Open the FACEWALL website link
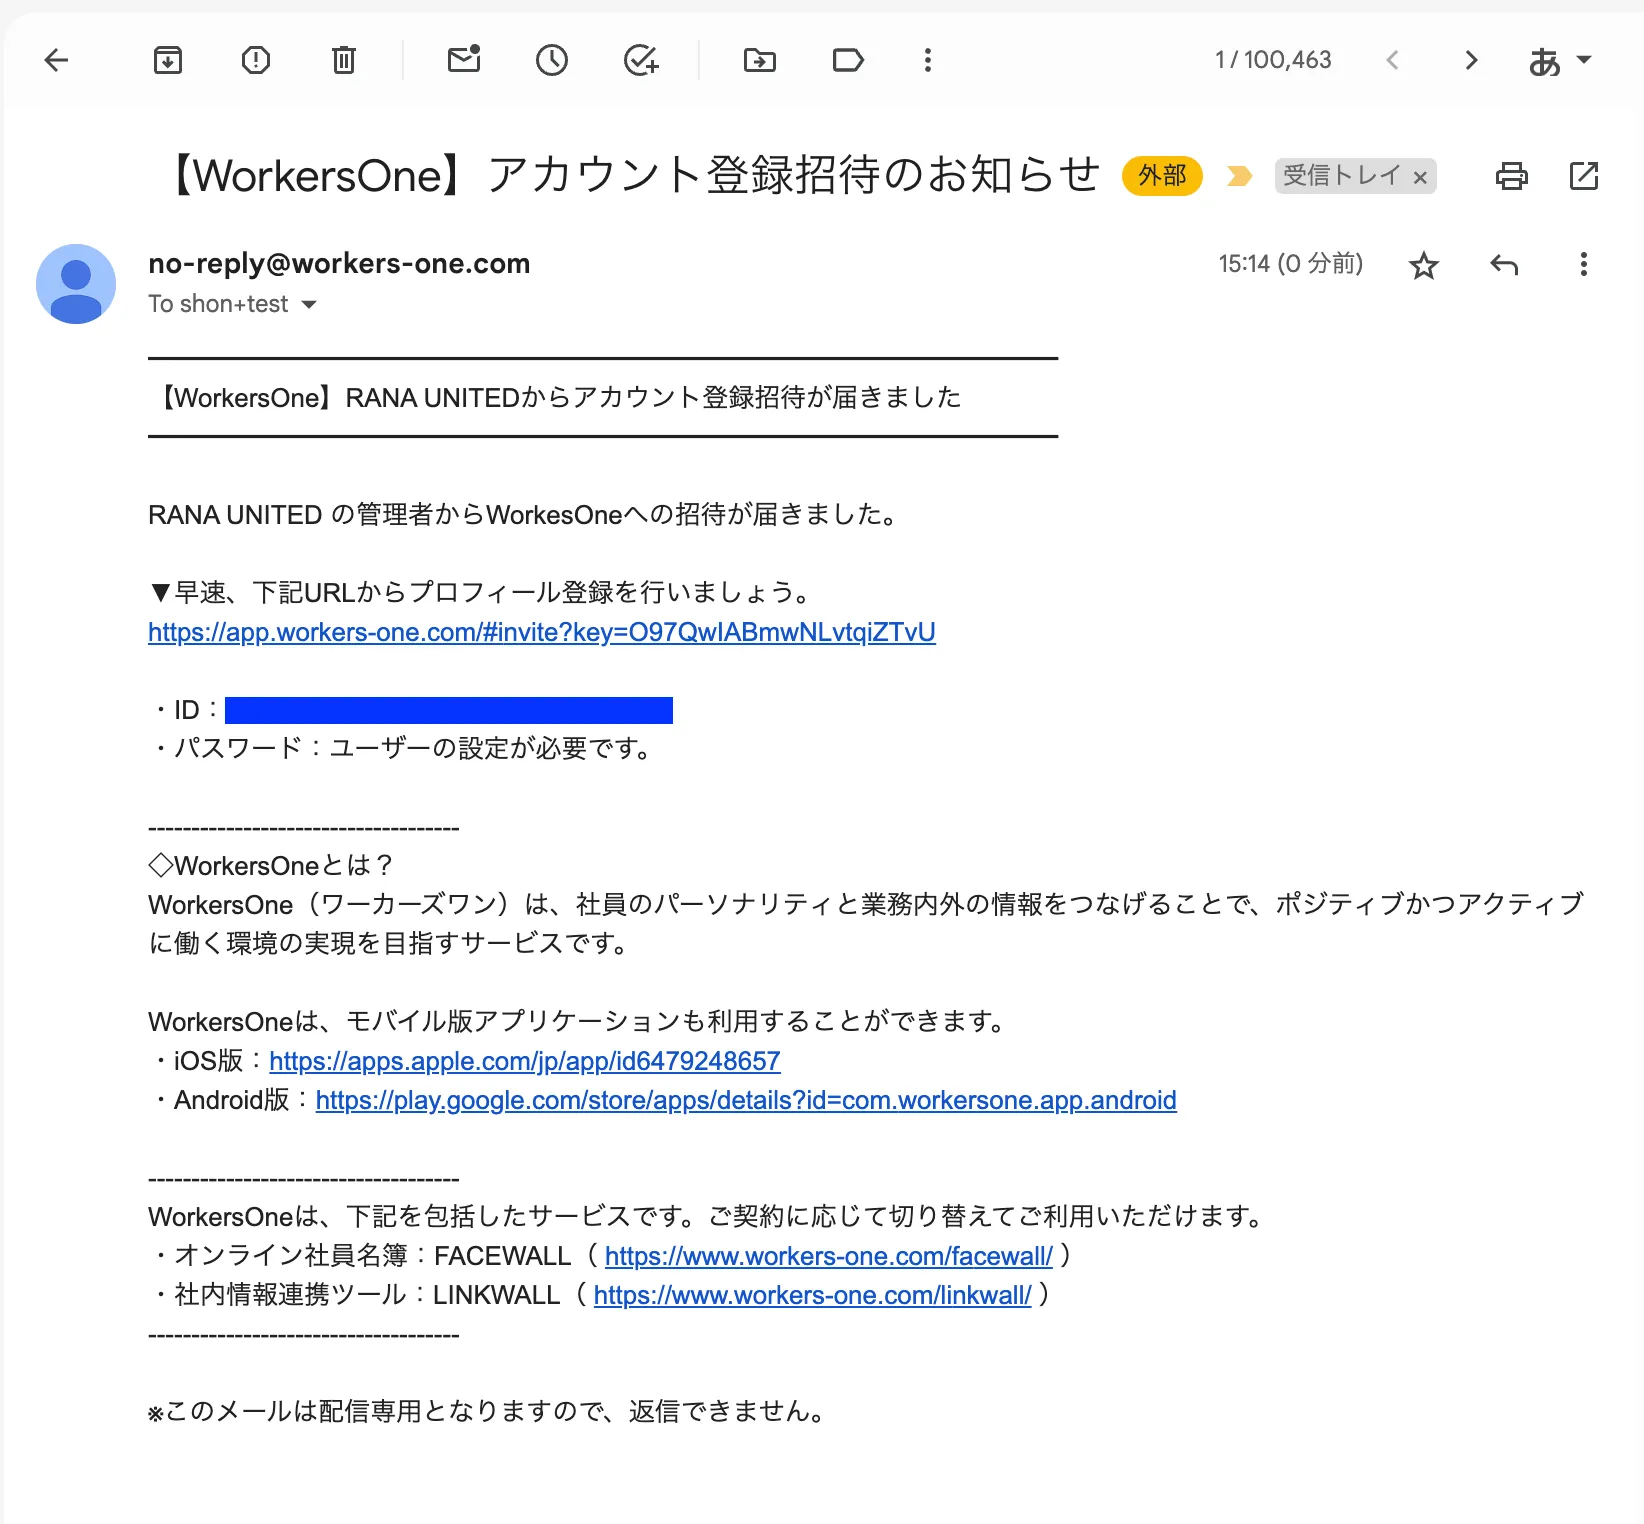Screen dimensions: 1644x1524 [829, 1256]
